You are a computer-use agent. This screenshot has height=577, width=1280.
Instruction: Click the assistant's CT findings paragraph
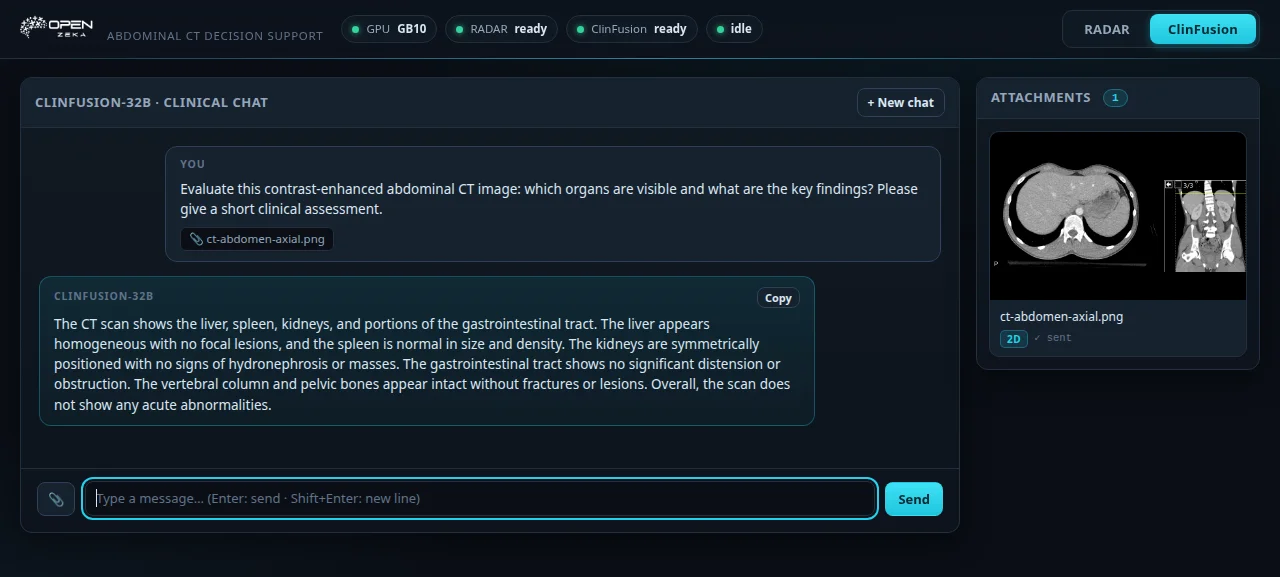click(422, 365)
